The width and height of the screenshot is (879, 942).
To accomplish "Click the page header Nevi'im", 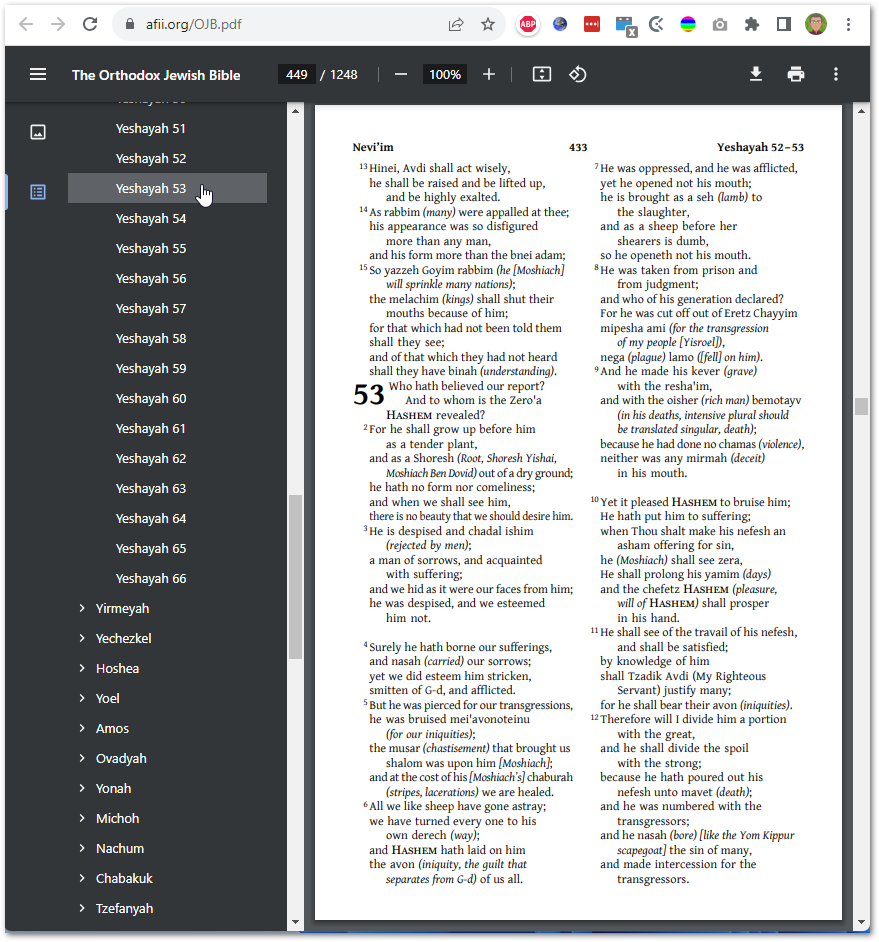I will pyautogui.click(x=373, y=147).
